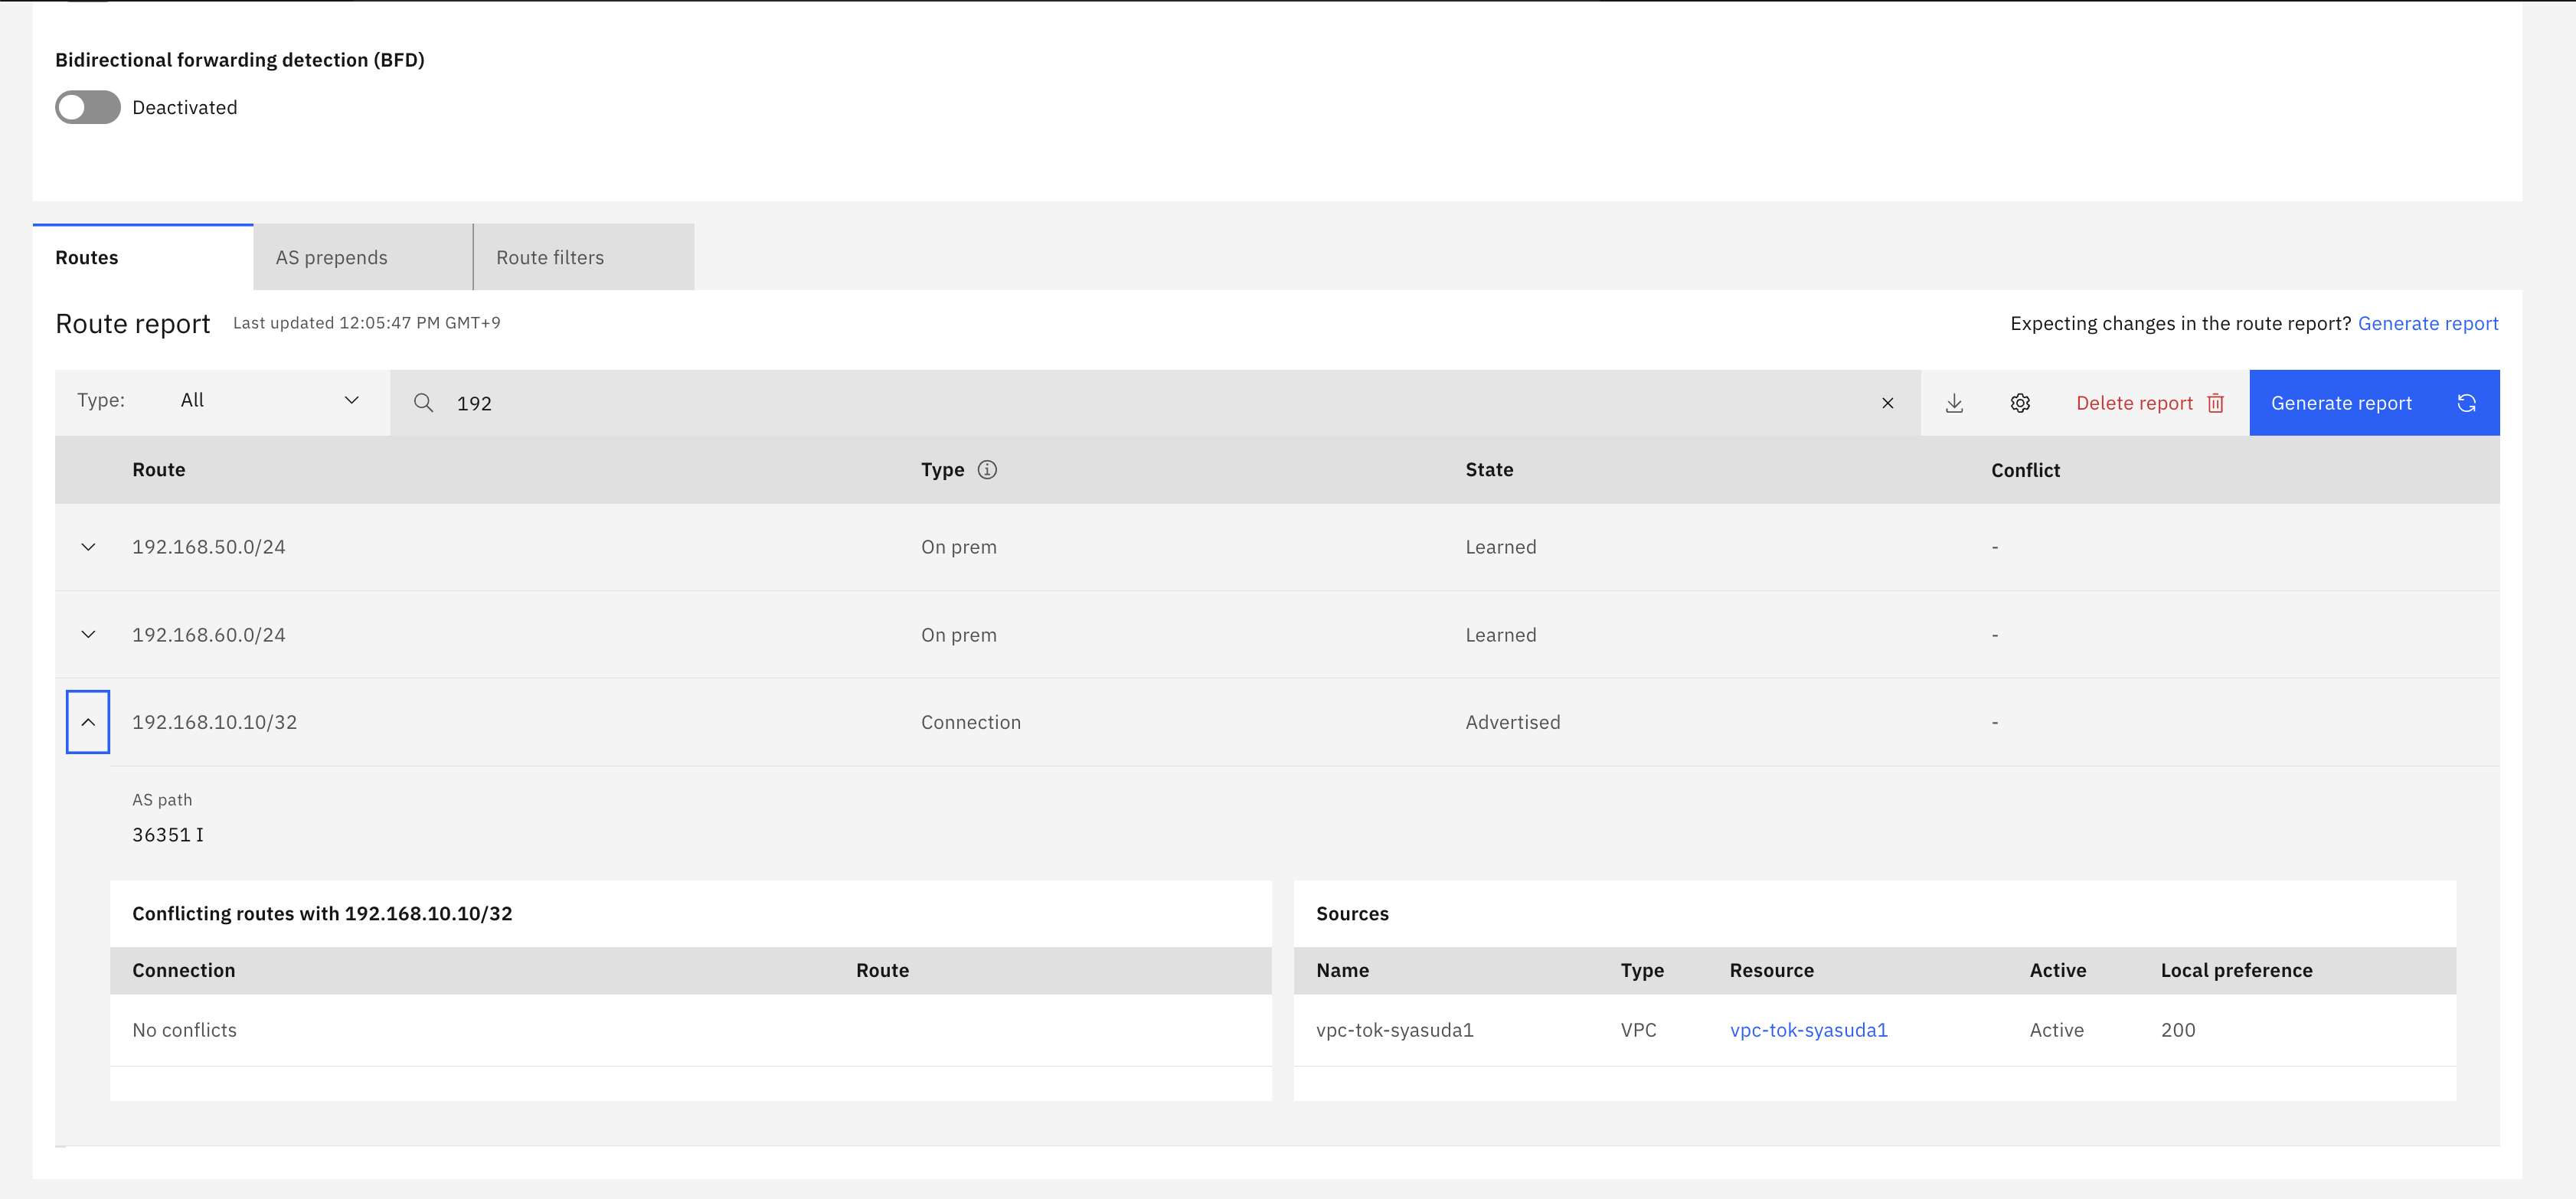Screen dimensions: 2576x1199
Task: Click the Route column header
Action: [159, 470]
